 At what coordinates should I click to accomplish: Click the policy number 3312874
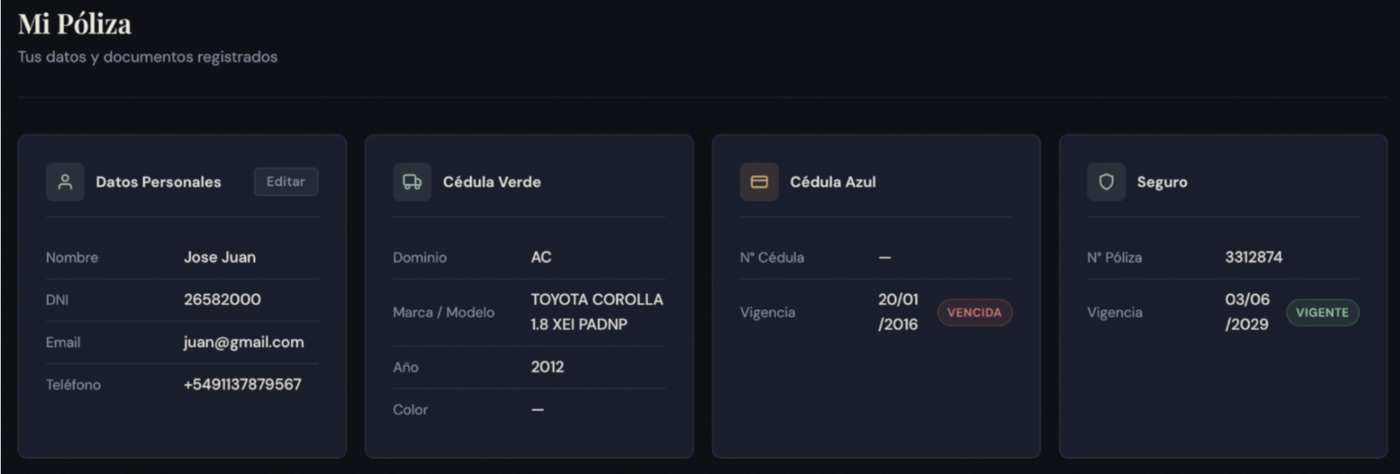pos(1254,257)
